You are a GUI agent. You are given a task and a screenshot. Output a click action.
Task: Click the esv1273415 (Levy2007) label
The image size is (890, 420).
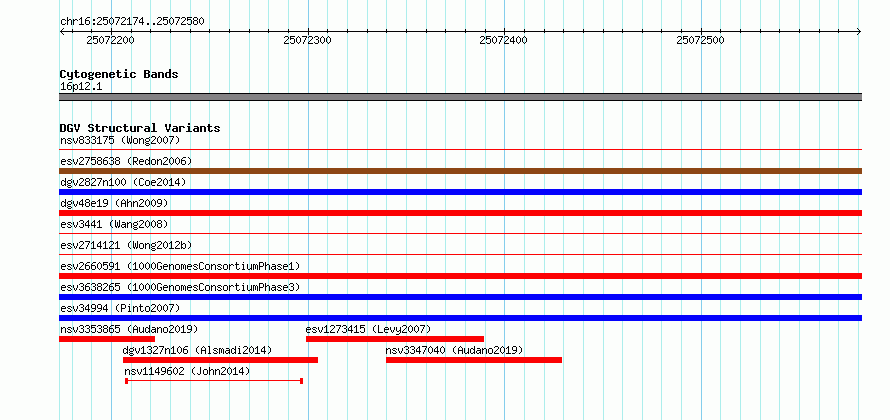(x=368, y=329)
